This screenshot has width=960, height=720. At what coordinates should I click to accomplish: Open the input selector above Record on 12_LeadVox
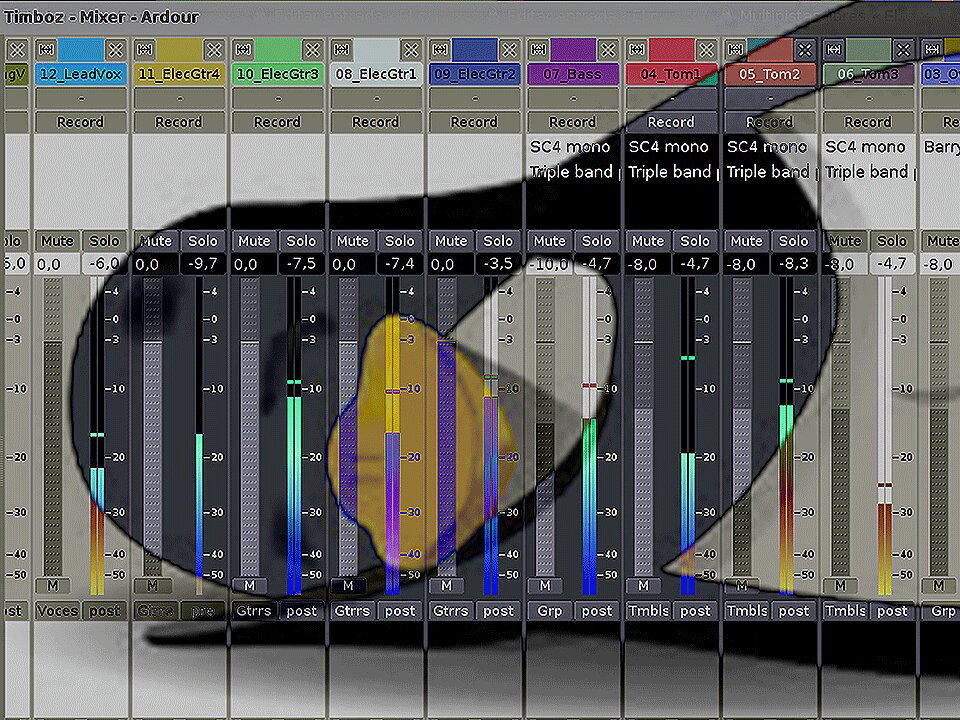coord(81,98)
